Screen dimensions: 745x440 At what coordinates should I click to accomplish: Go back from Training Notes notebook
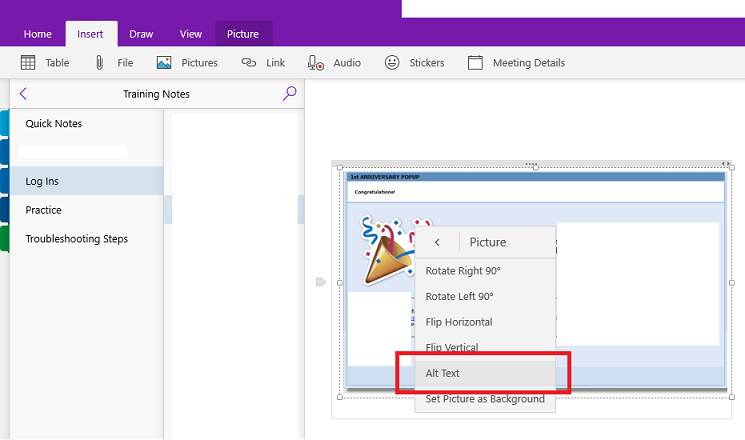point(23,94)
